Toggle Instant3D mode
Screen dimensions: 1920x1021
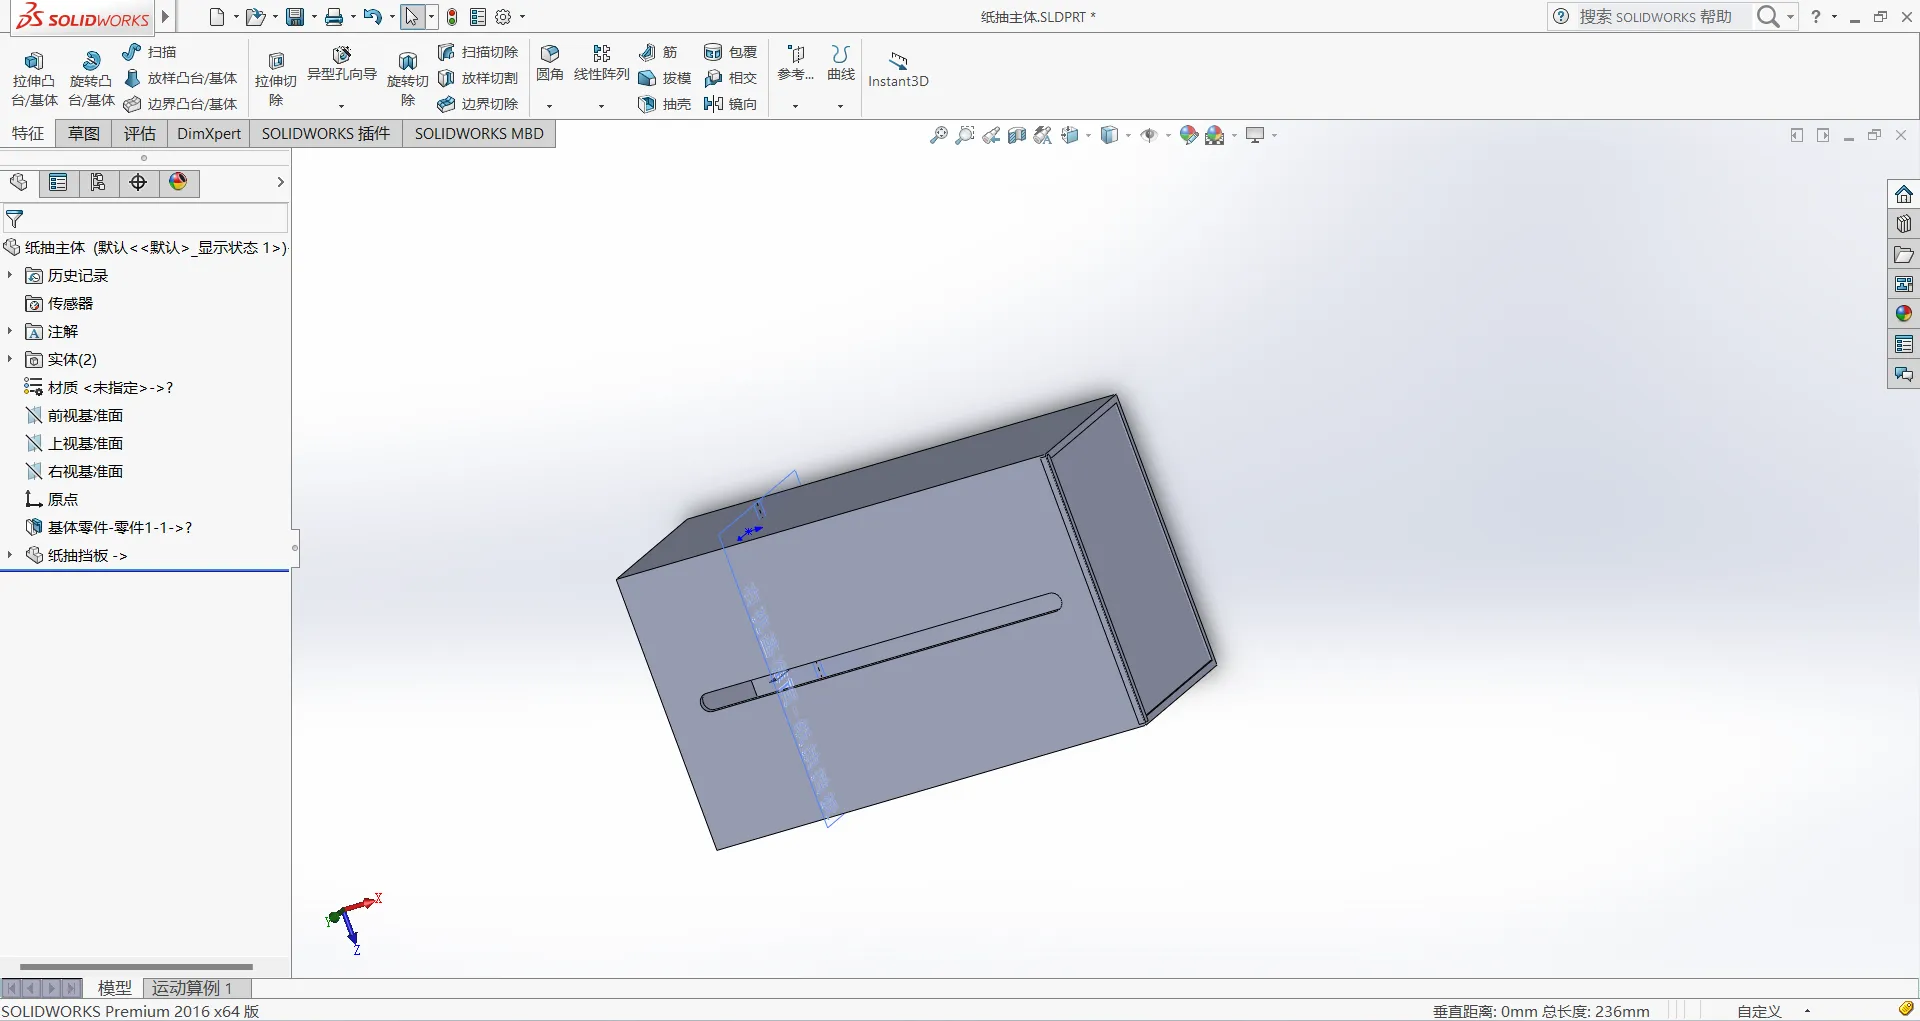(x=898, y=69)
